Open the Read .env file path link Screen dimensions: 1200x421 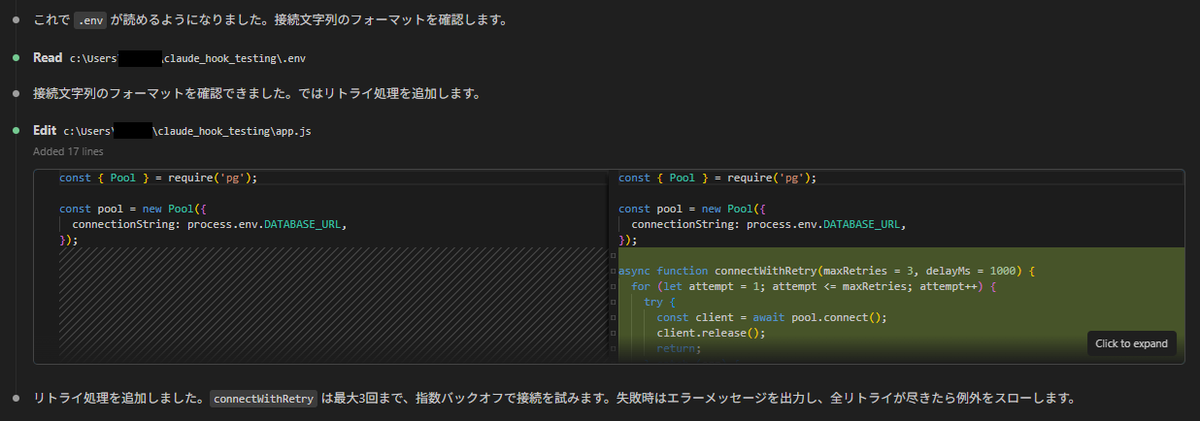pyautogui.click(x=187, y=58)
